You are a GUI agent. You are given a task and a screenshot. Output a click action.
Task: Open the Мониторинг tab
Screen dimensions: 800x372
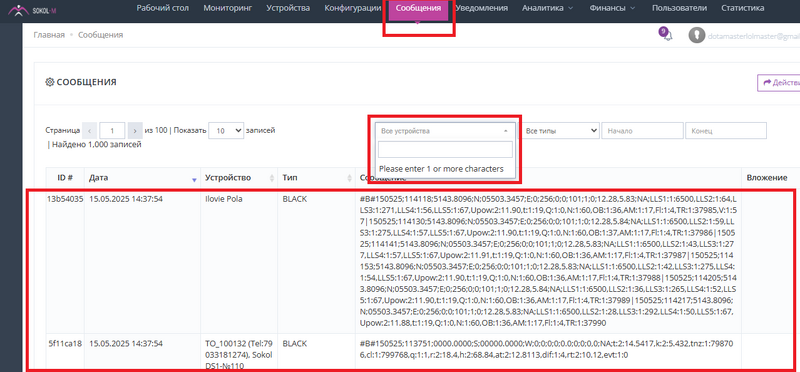[x=228, y=8]
